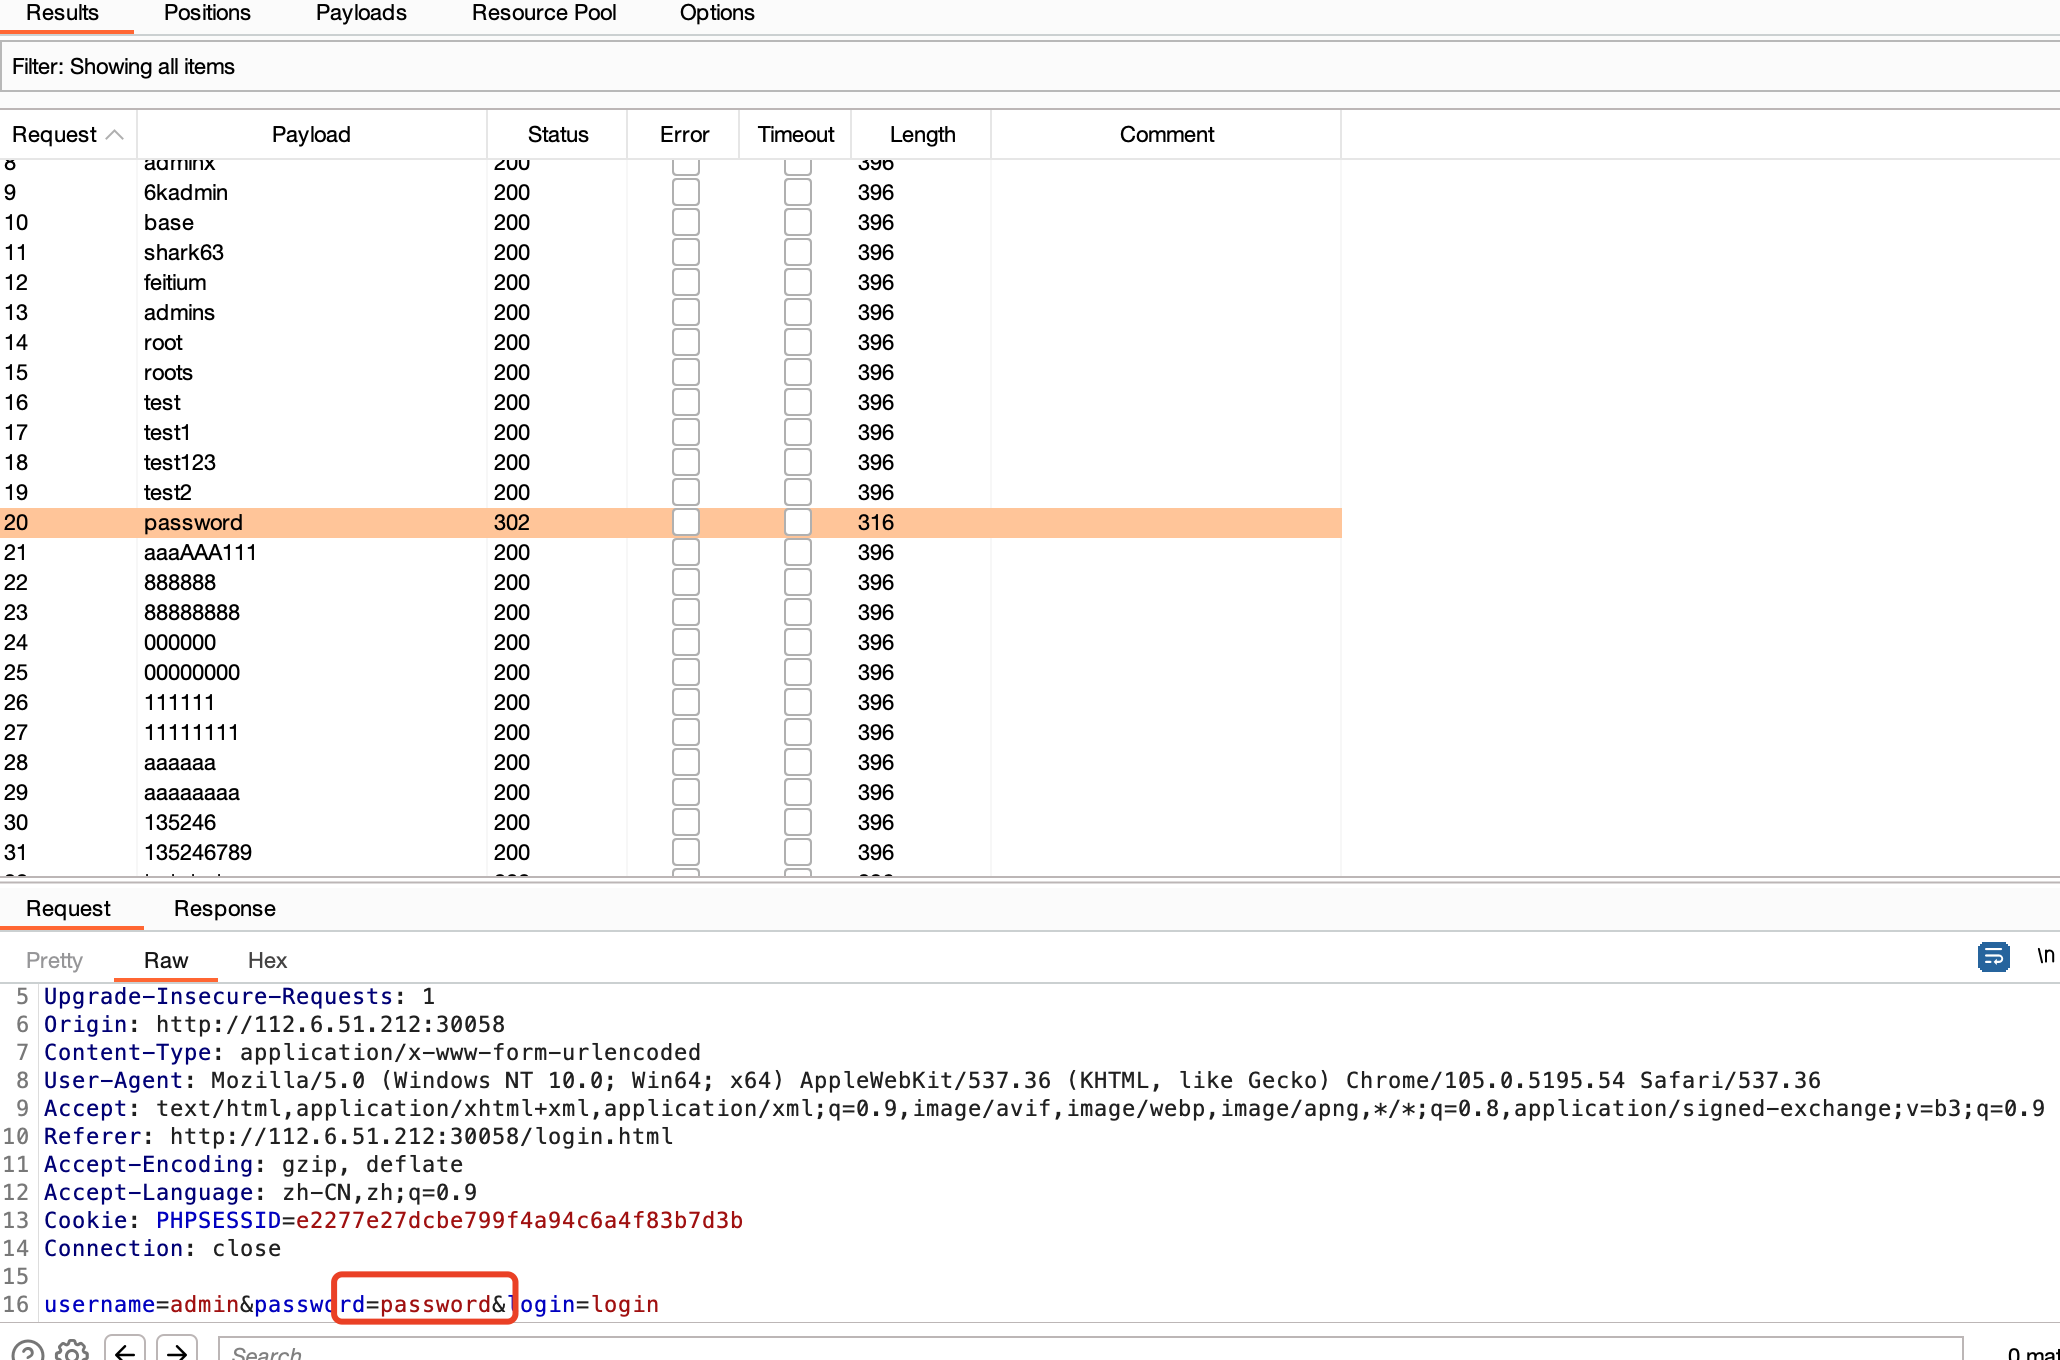Switch to Pretty view
The width and height of the screenshot is (2060, 1360).
[x=54, y=960]
